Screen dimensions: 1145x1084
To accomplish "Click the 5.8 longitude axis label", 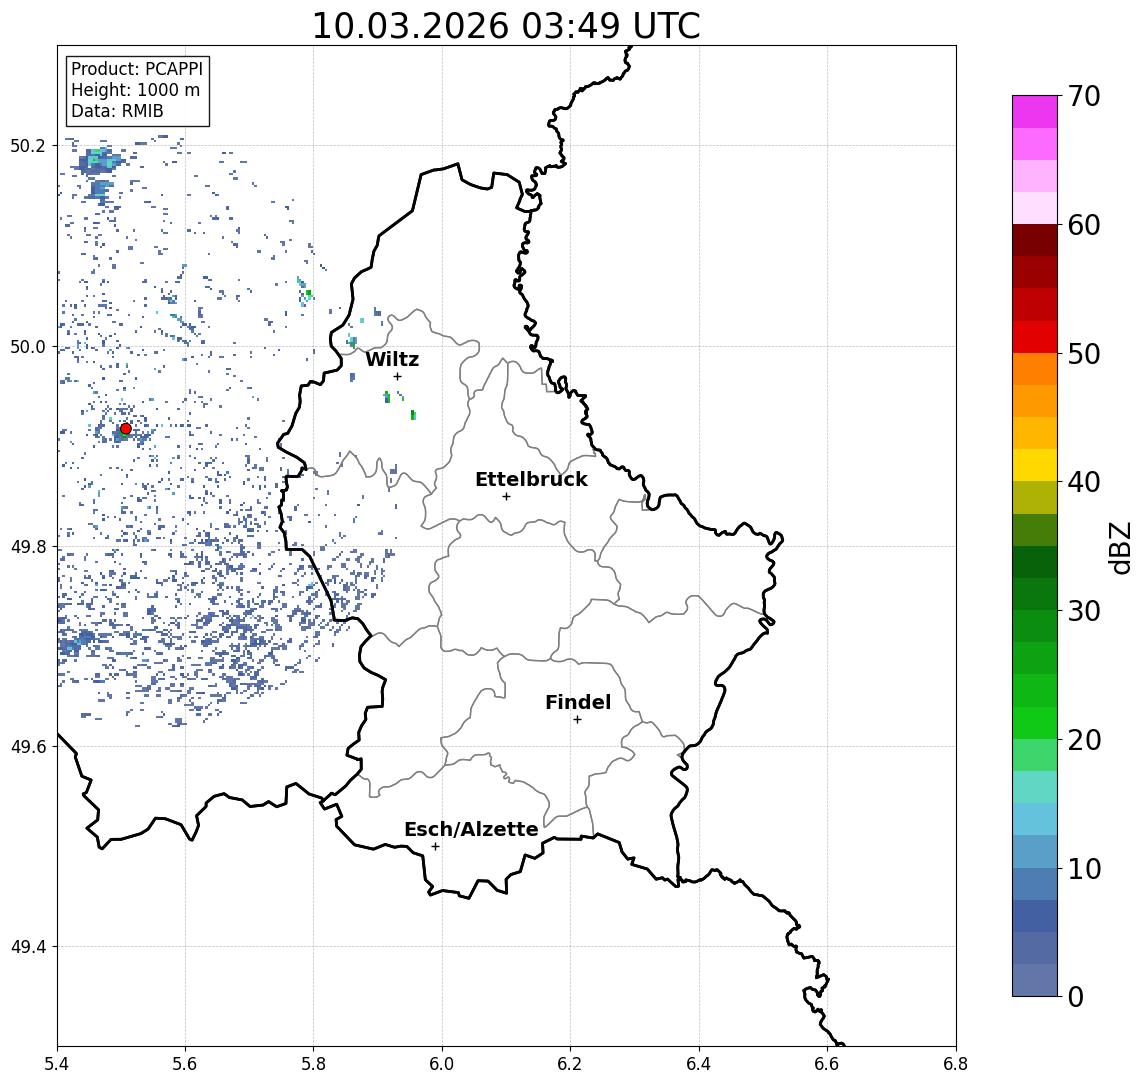I will pyautogui.click(x=313, y=1064).
